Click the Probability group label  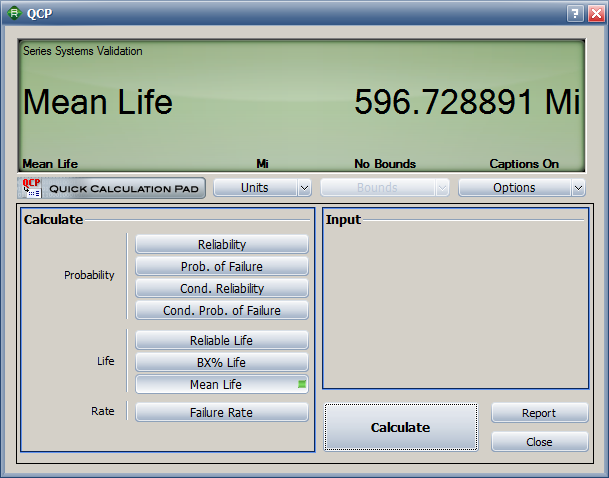pos(89,275)
